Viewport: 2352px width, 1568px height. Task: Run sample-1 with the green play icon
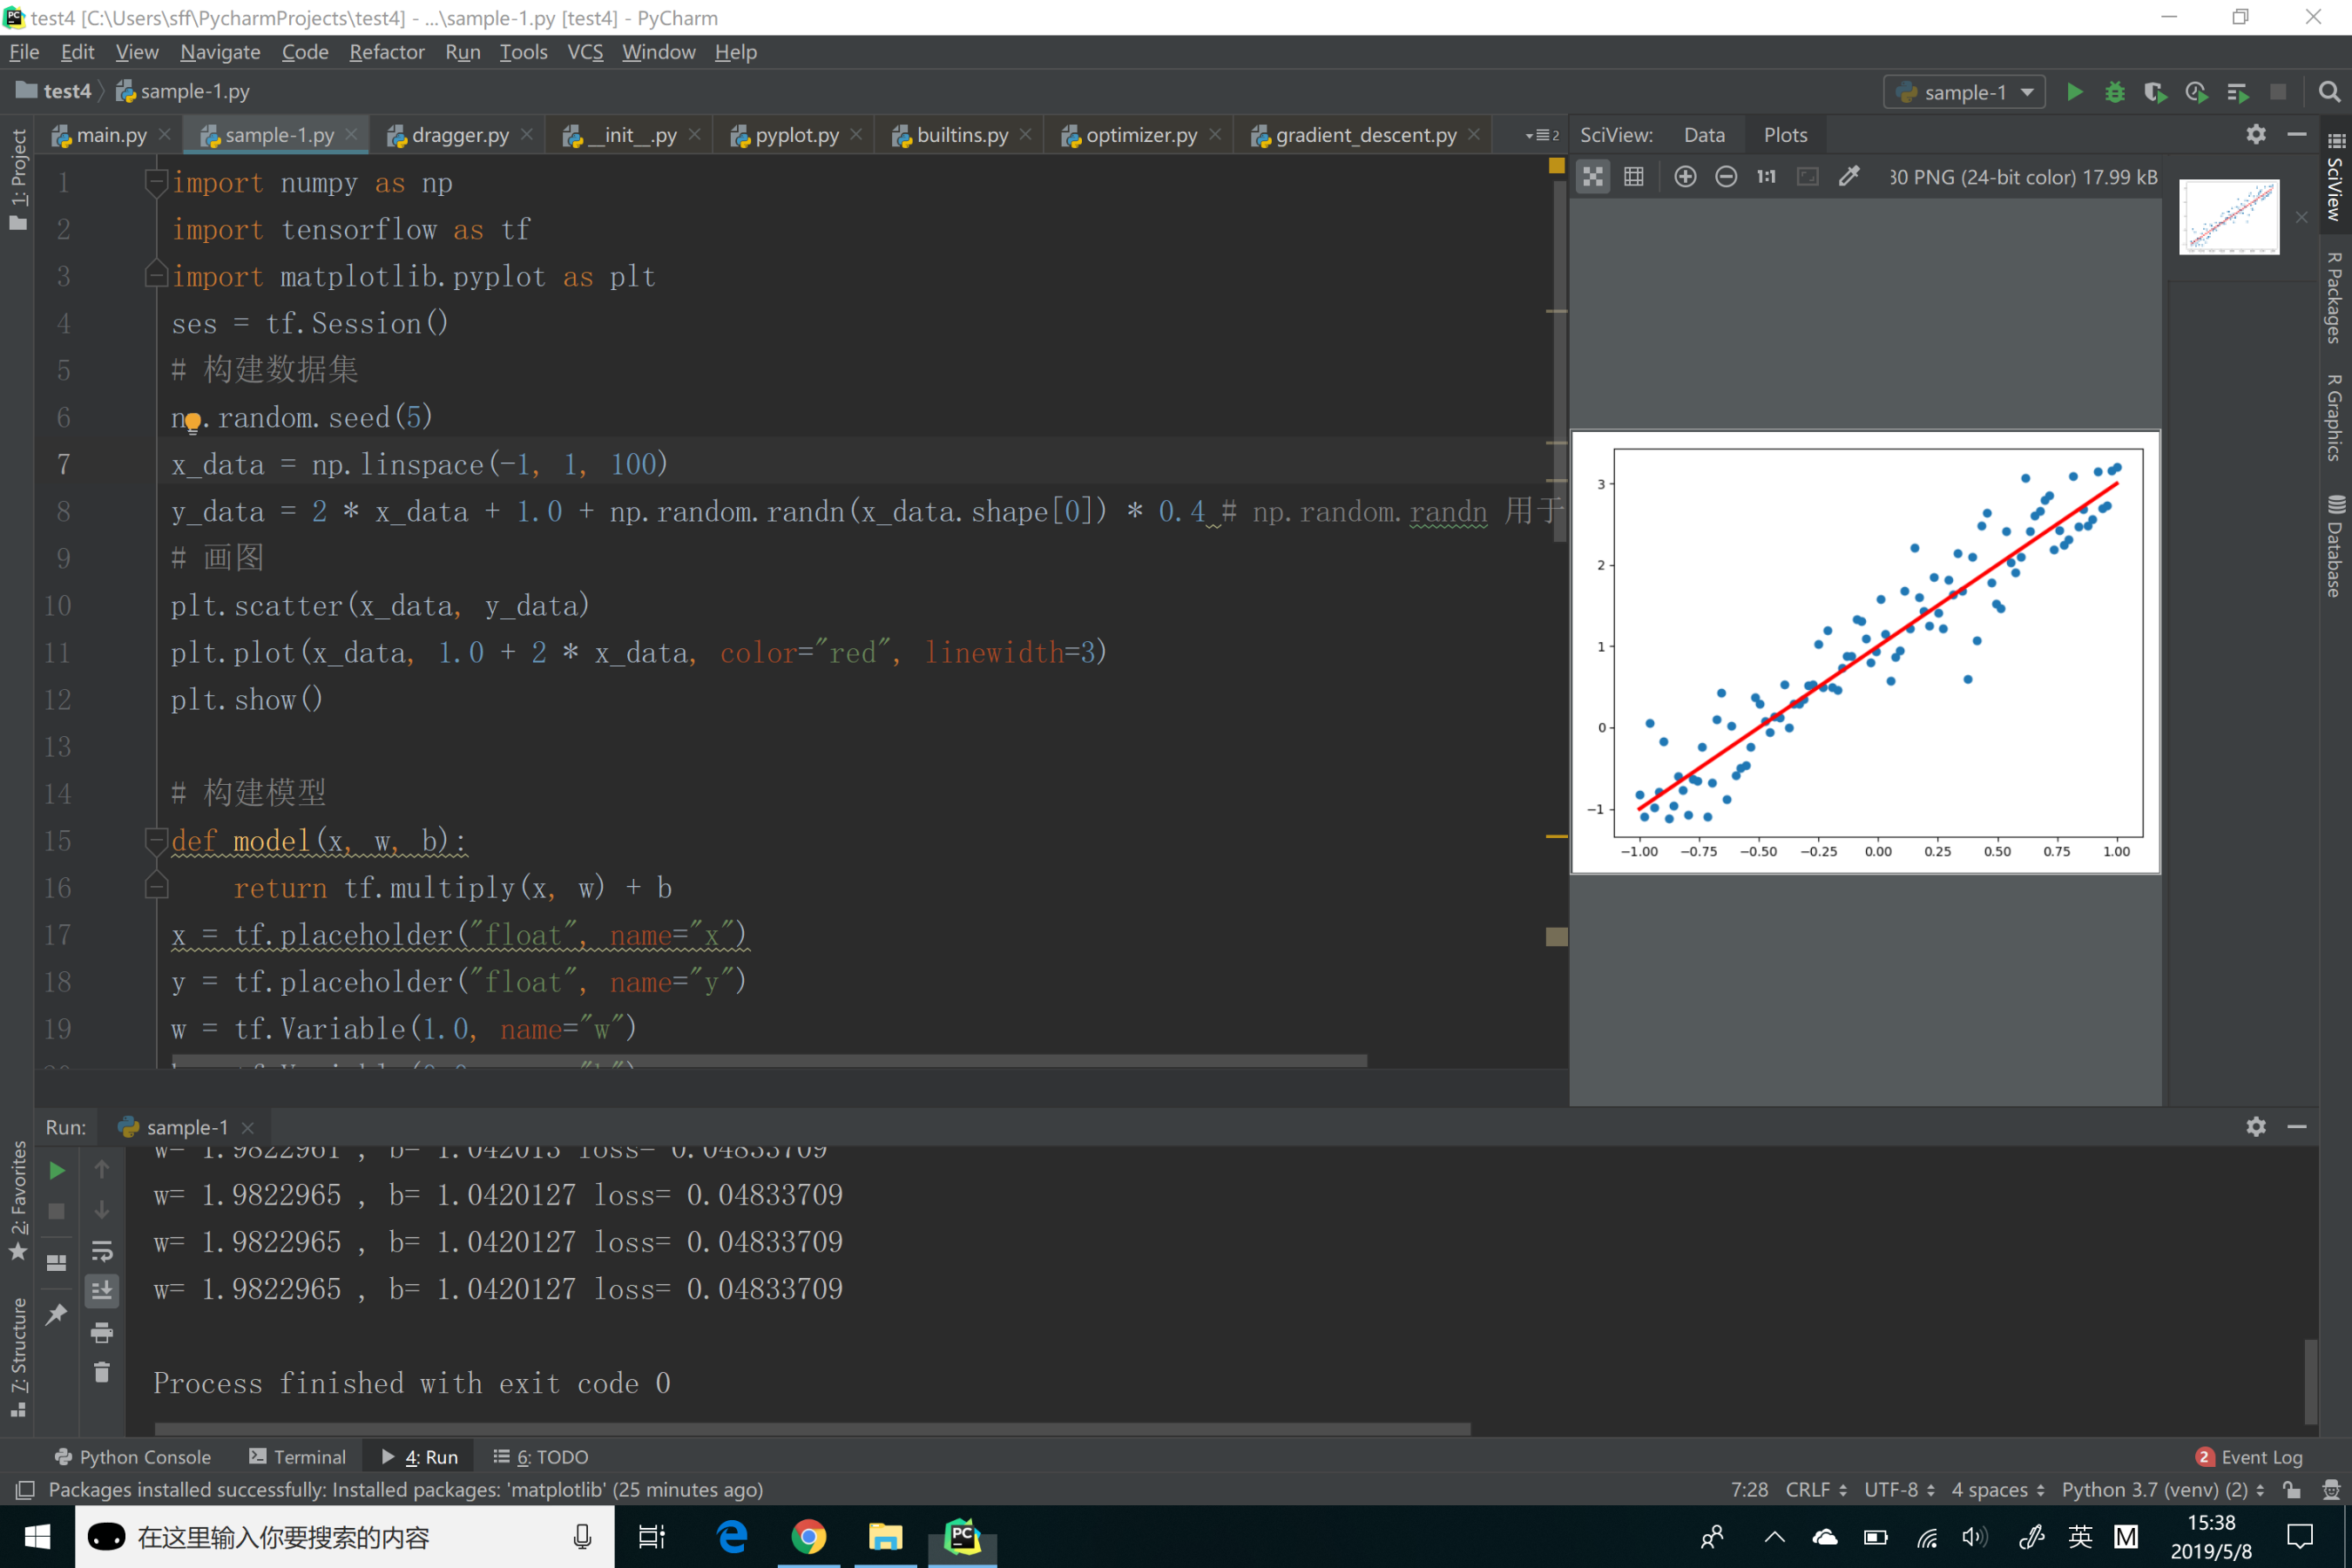point(2075,92)
